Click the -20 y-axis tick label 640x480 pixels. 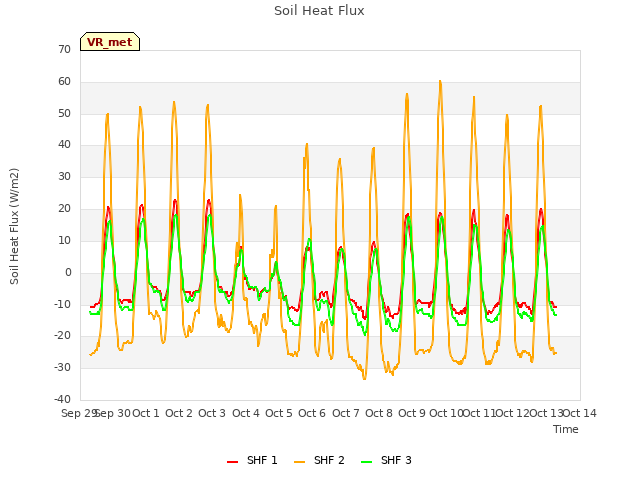click(x=62, y=336)
